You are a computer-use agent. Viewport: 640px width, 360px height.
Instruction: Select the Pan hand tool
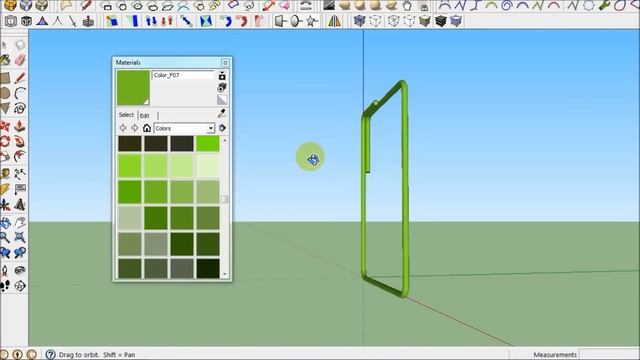pyautogui.click(x=20, y=222)
